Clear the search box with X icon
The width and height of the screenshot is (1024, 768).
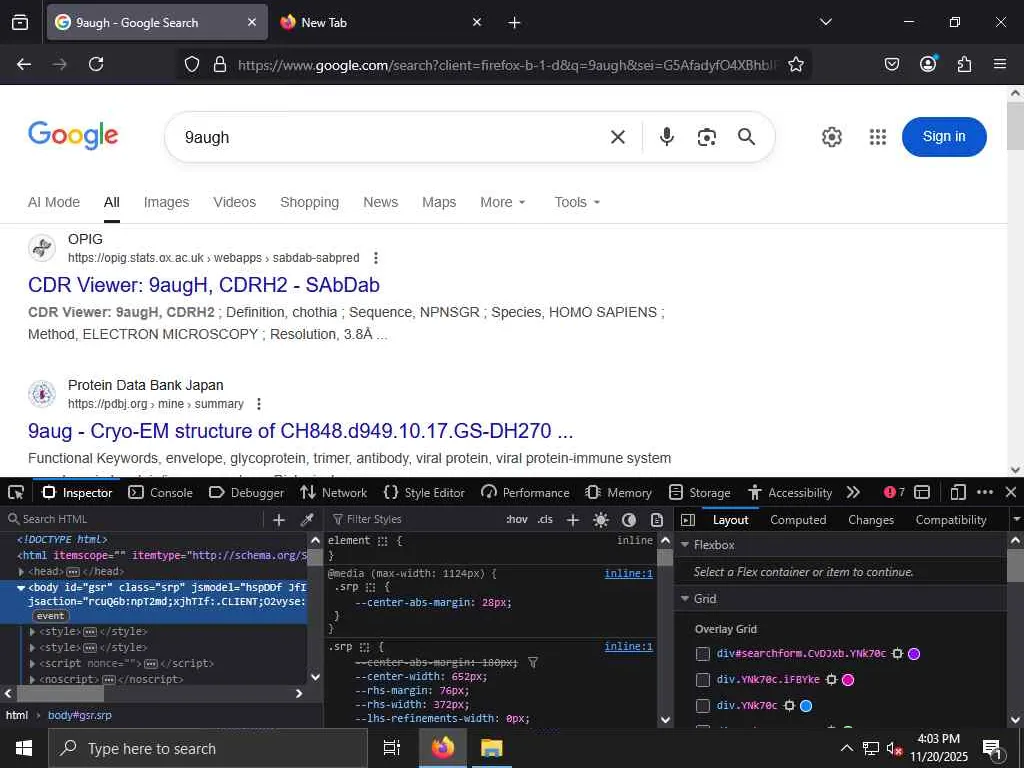point(618,137)
